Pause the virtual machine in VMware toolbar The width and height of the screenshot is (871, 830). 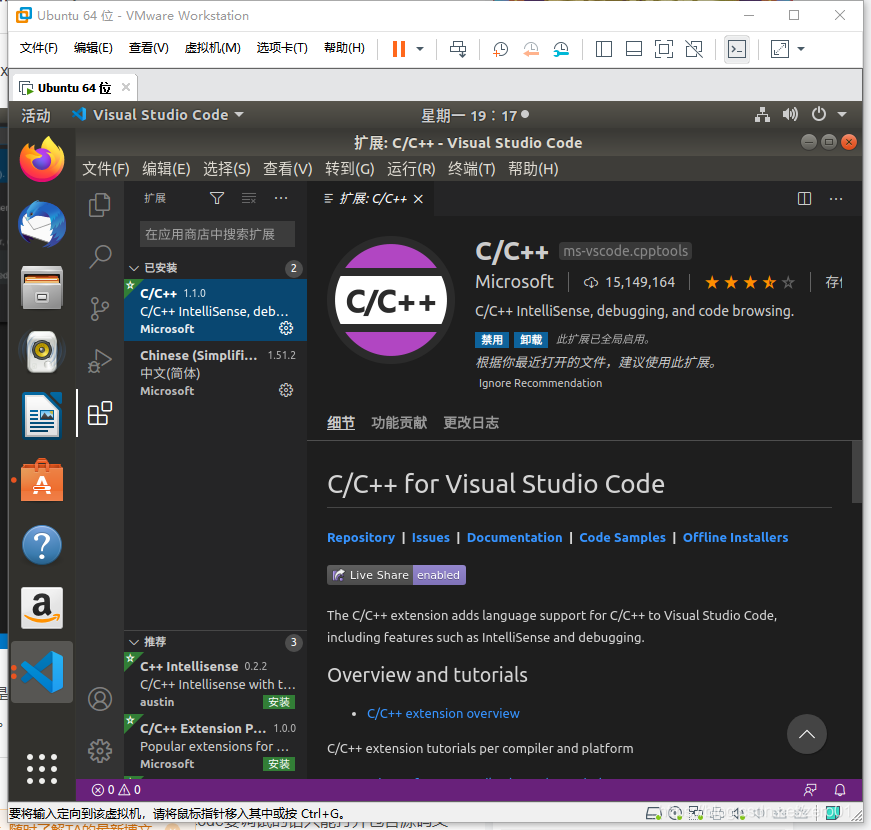[399, 49]
